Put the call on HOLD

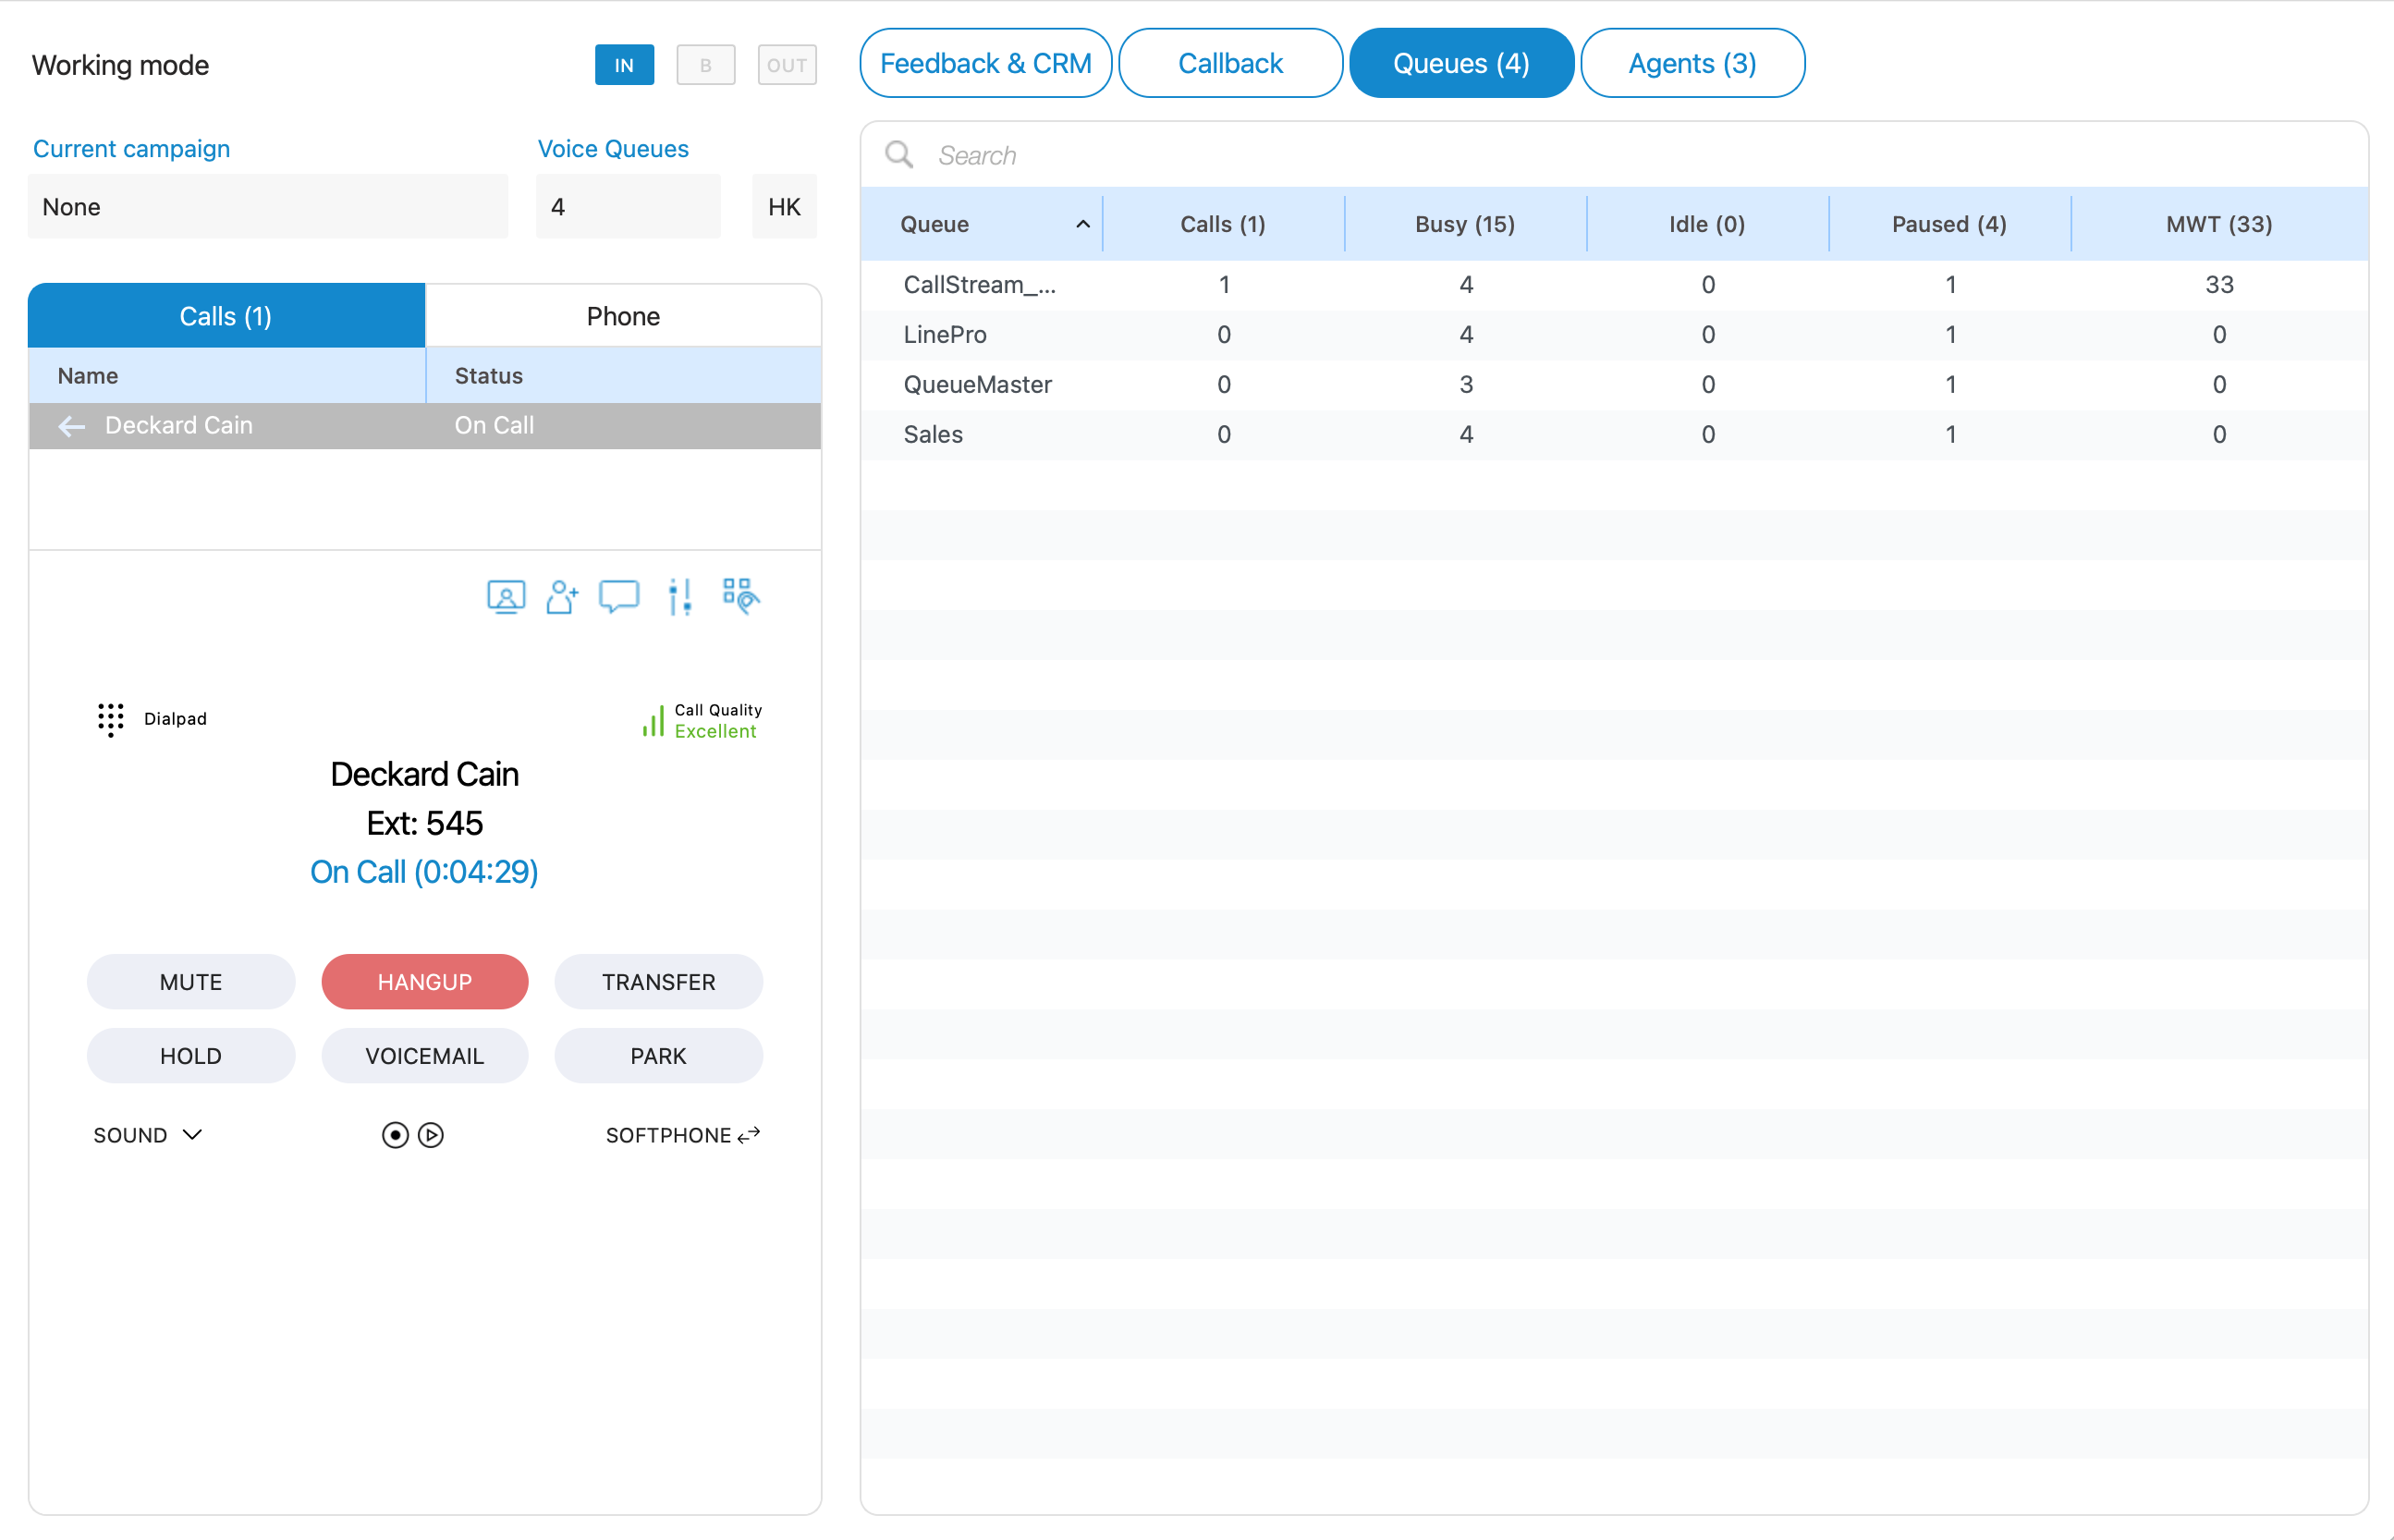(191, 1056)
